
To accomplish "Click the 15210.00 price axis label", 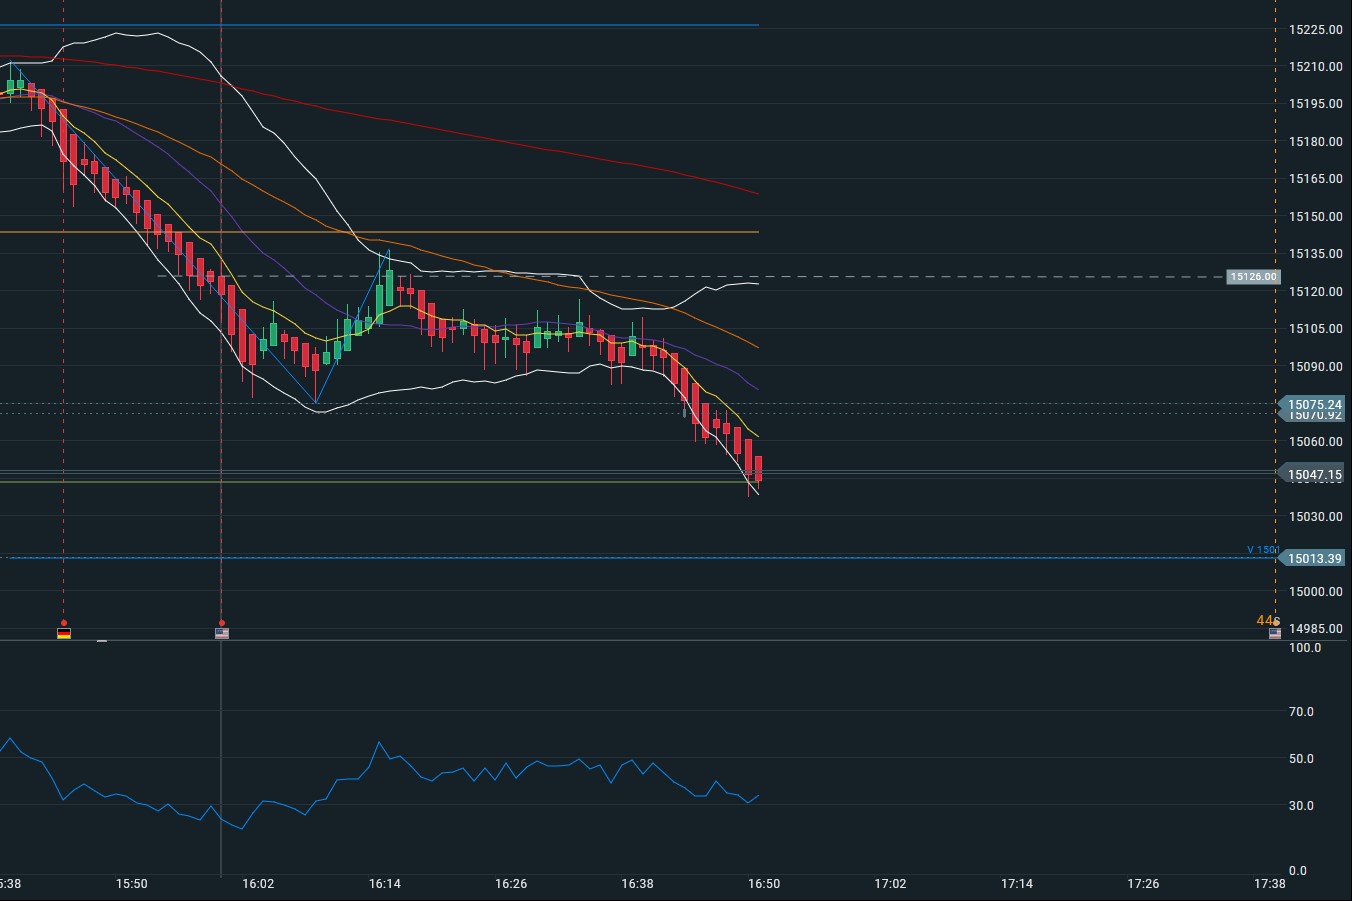I will tap(1315, 67).
